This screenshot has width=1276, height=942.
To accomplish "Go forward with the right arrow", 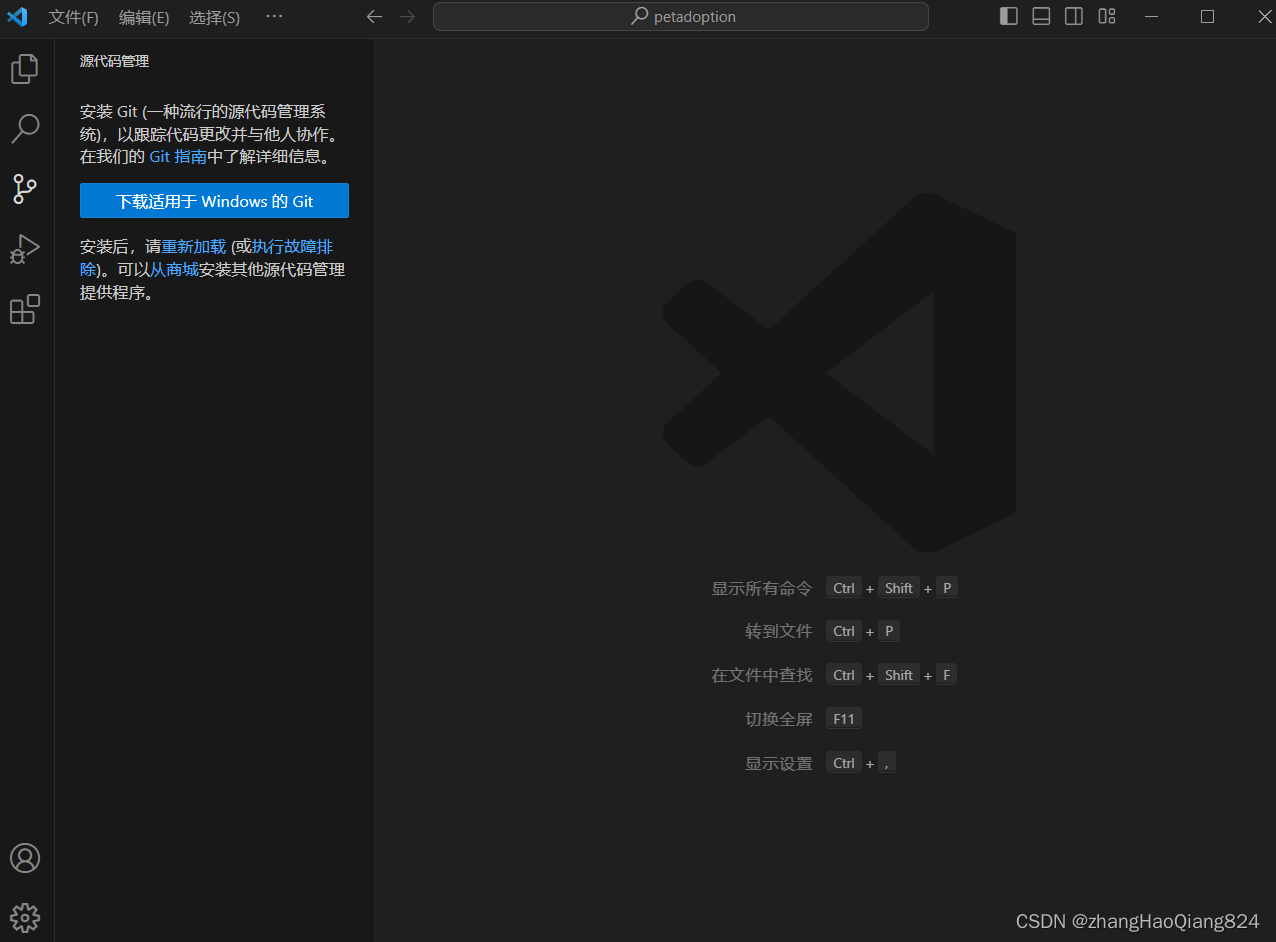I will tap(406, 17).
